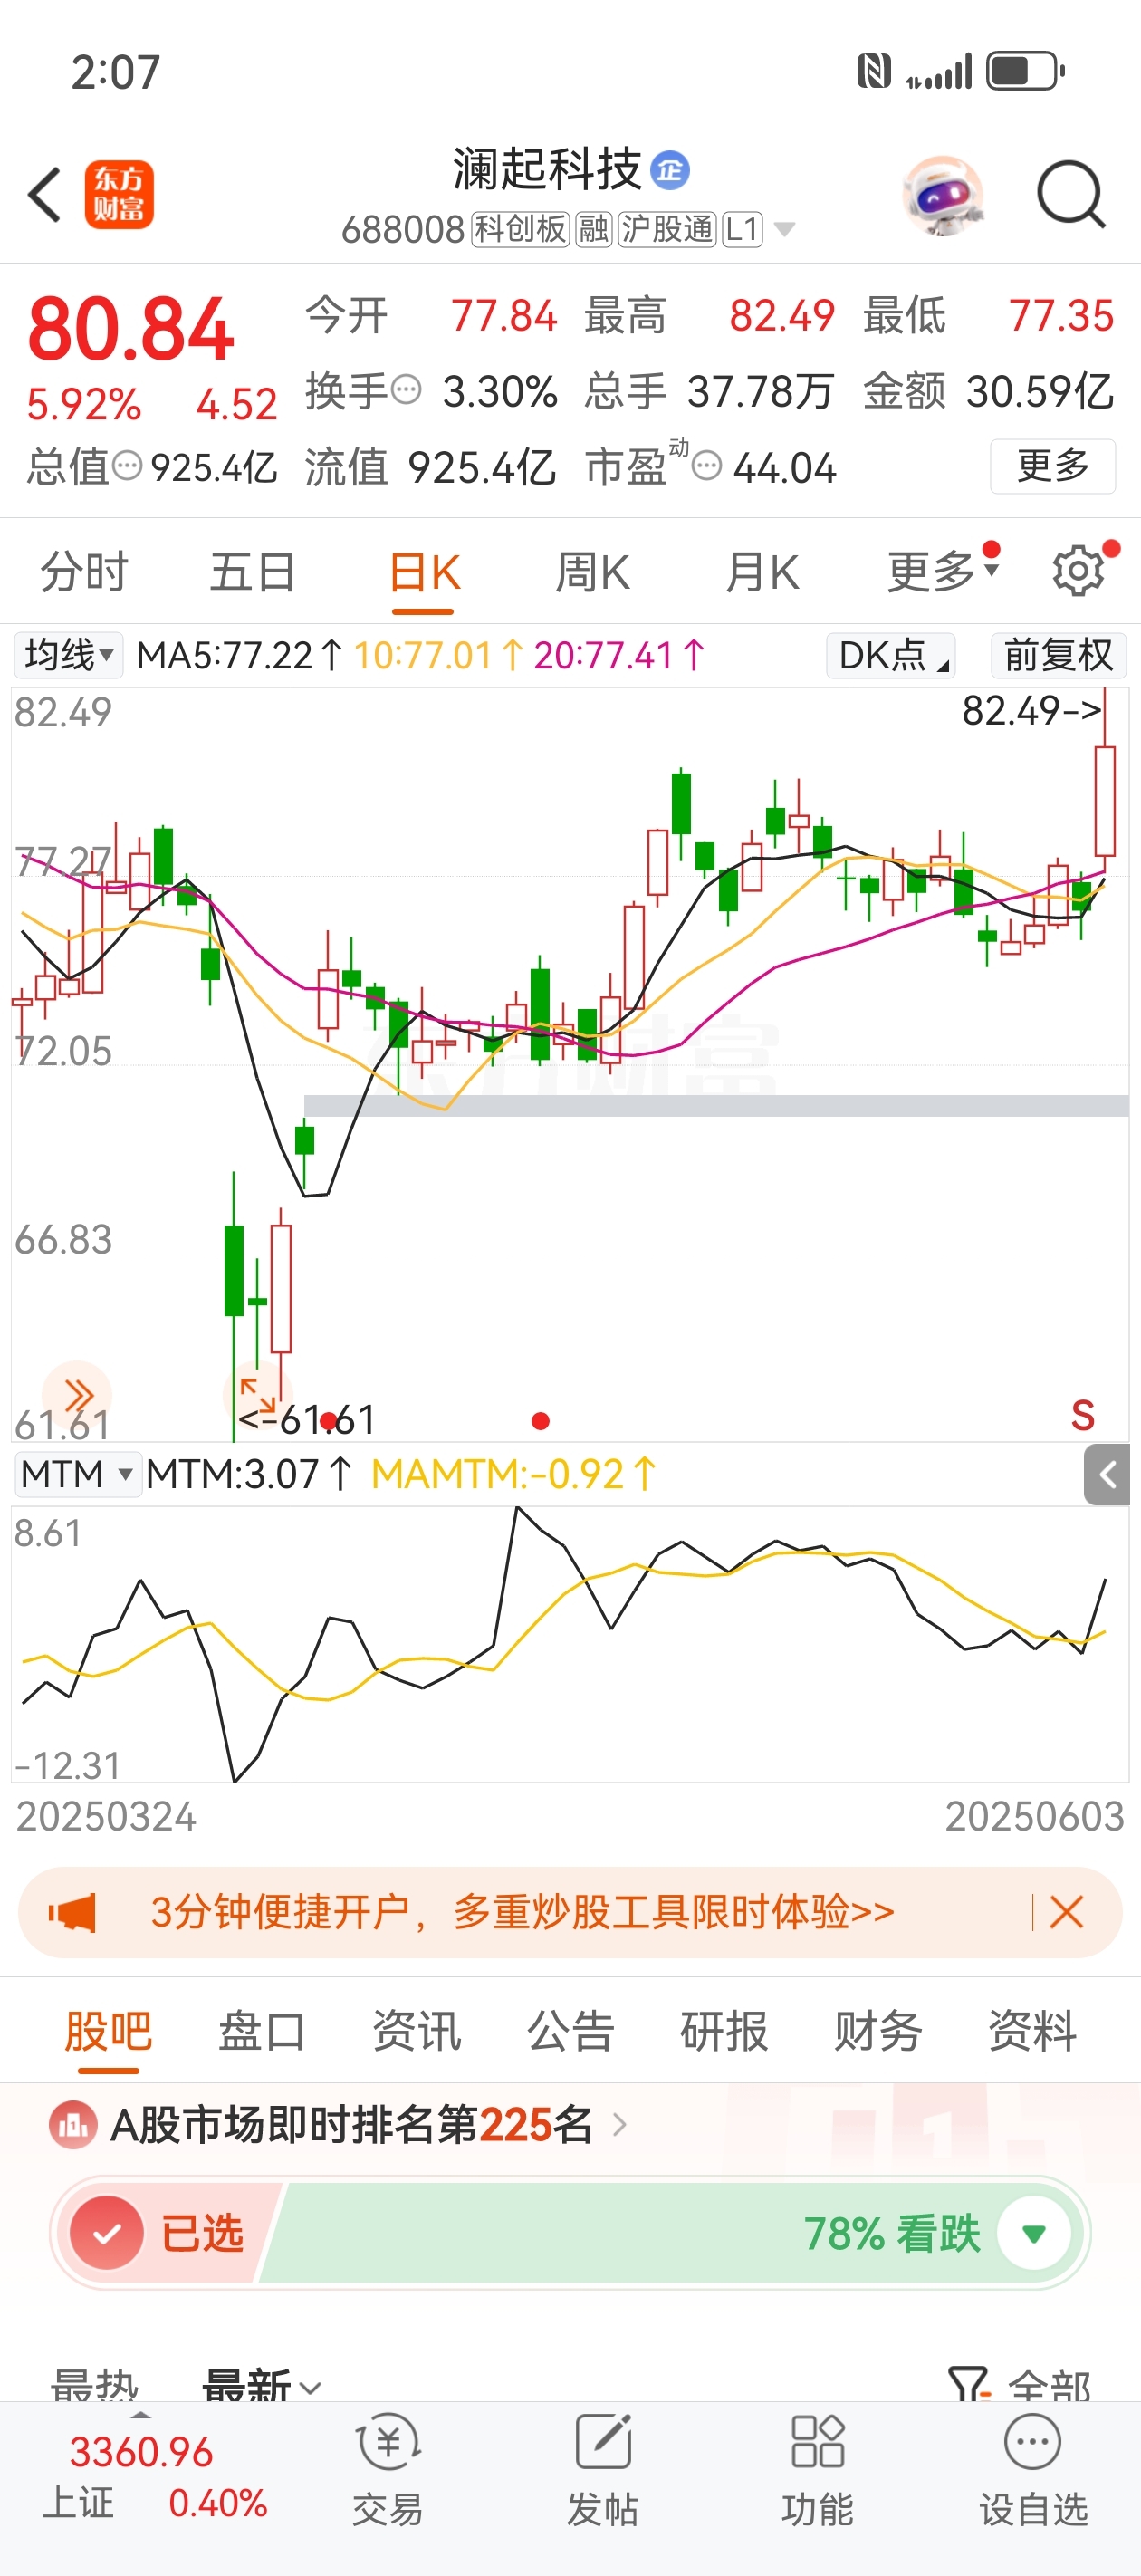
Task: Go back with the left arrow icon
Action: click(45, 194)
